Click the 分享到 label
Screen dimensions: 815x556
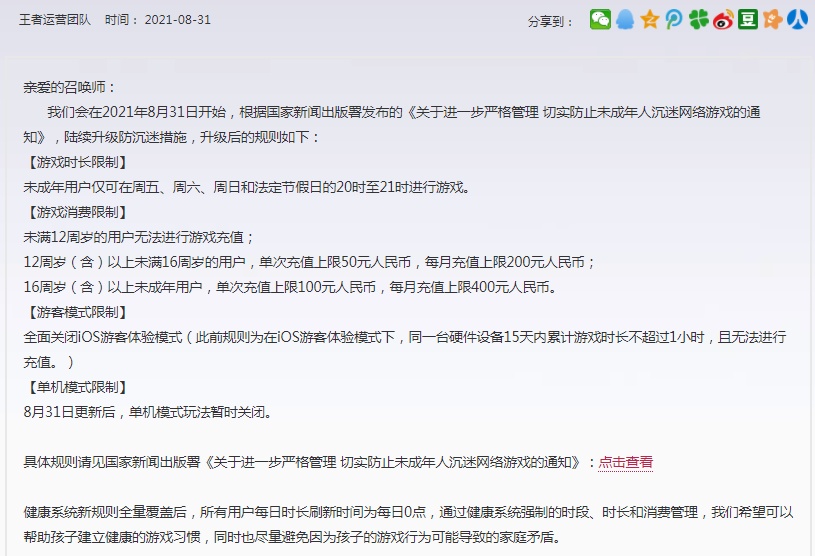coord(550,22)
